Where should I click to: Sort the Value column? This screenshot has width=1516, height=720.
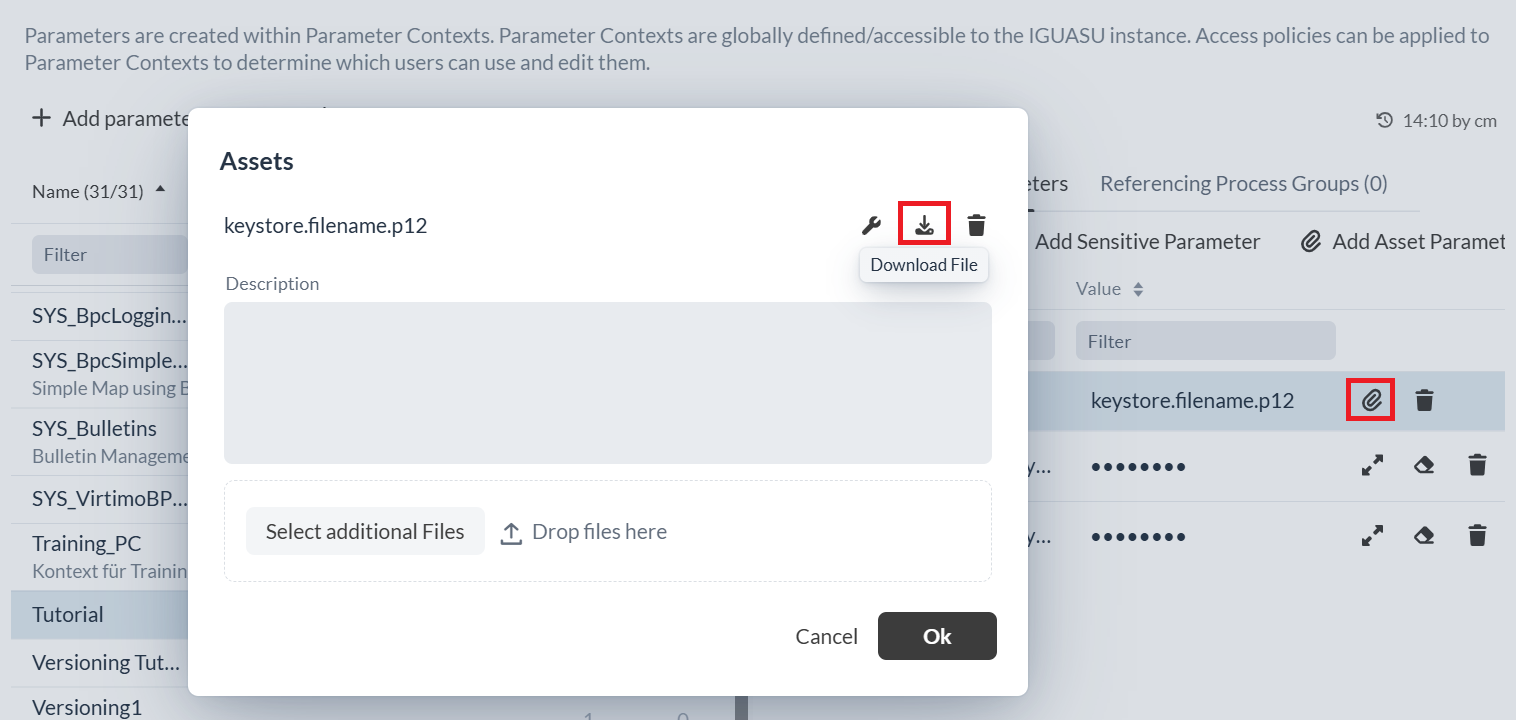1138,289
